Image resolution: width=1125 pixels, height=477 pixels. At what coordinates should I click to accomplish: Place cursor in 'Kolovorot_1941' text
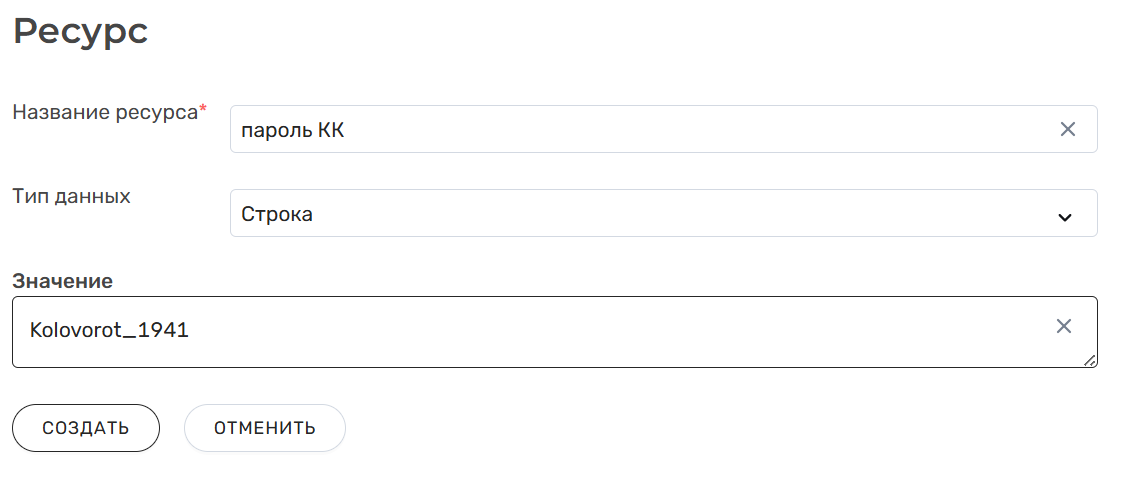tap(109, 330)
